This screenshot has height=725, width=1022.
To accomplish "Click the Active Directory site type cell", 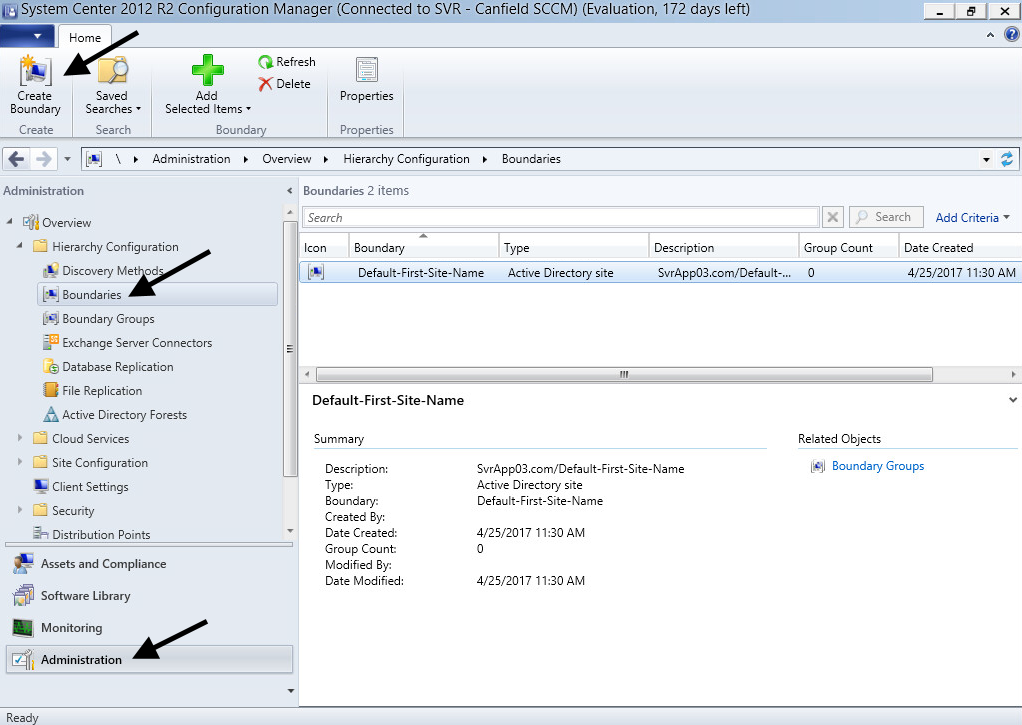I will pyautogui.click(x=561, y=273).
